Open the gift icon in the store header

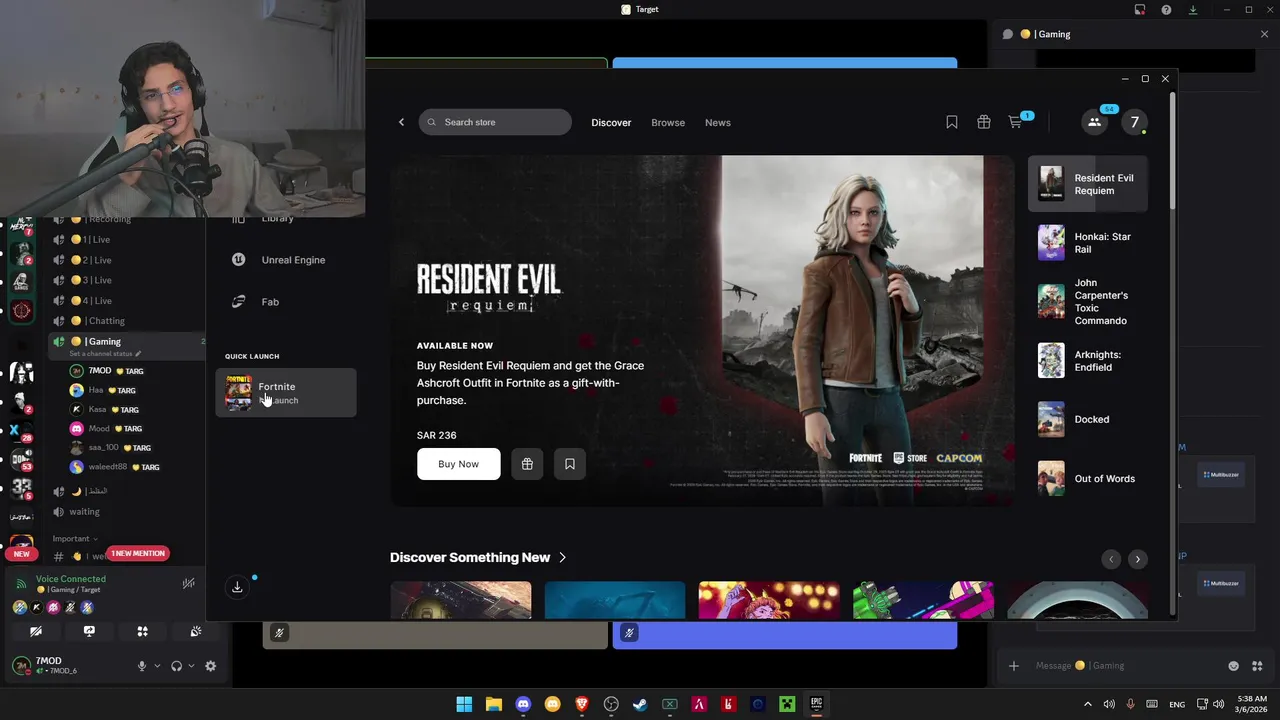984,122
